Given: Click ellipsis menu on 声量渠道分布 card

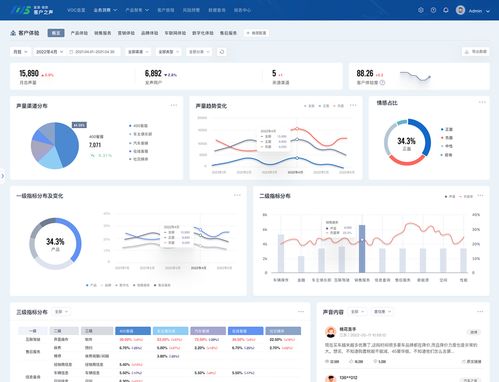Looking at the screenshot, I should (x=174, y=105).
